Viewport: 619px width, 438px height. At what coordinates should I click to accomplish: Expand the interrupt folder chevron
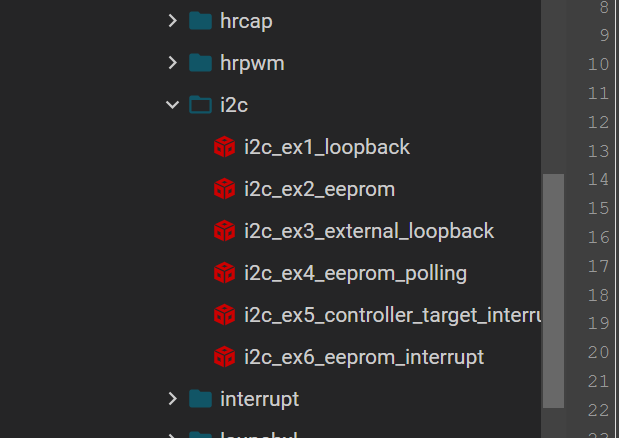coord(173,399)
